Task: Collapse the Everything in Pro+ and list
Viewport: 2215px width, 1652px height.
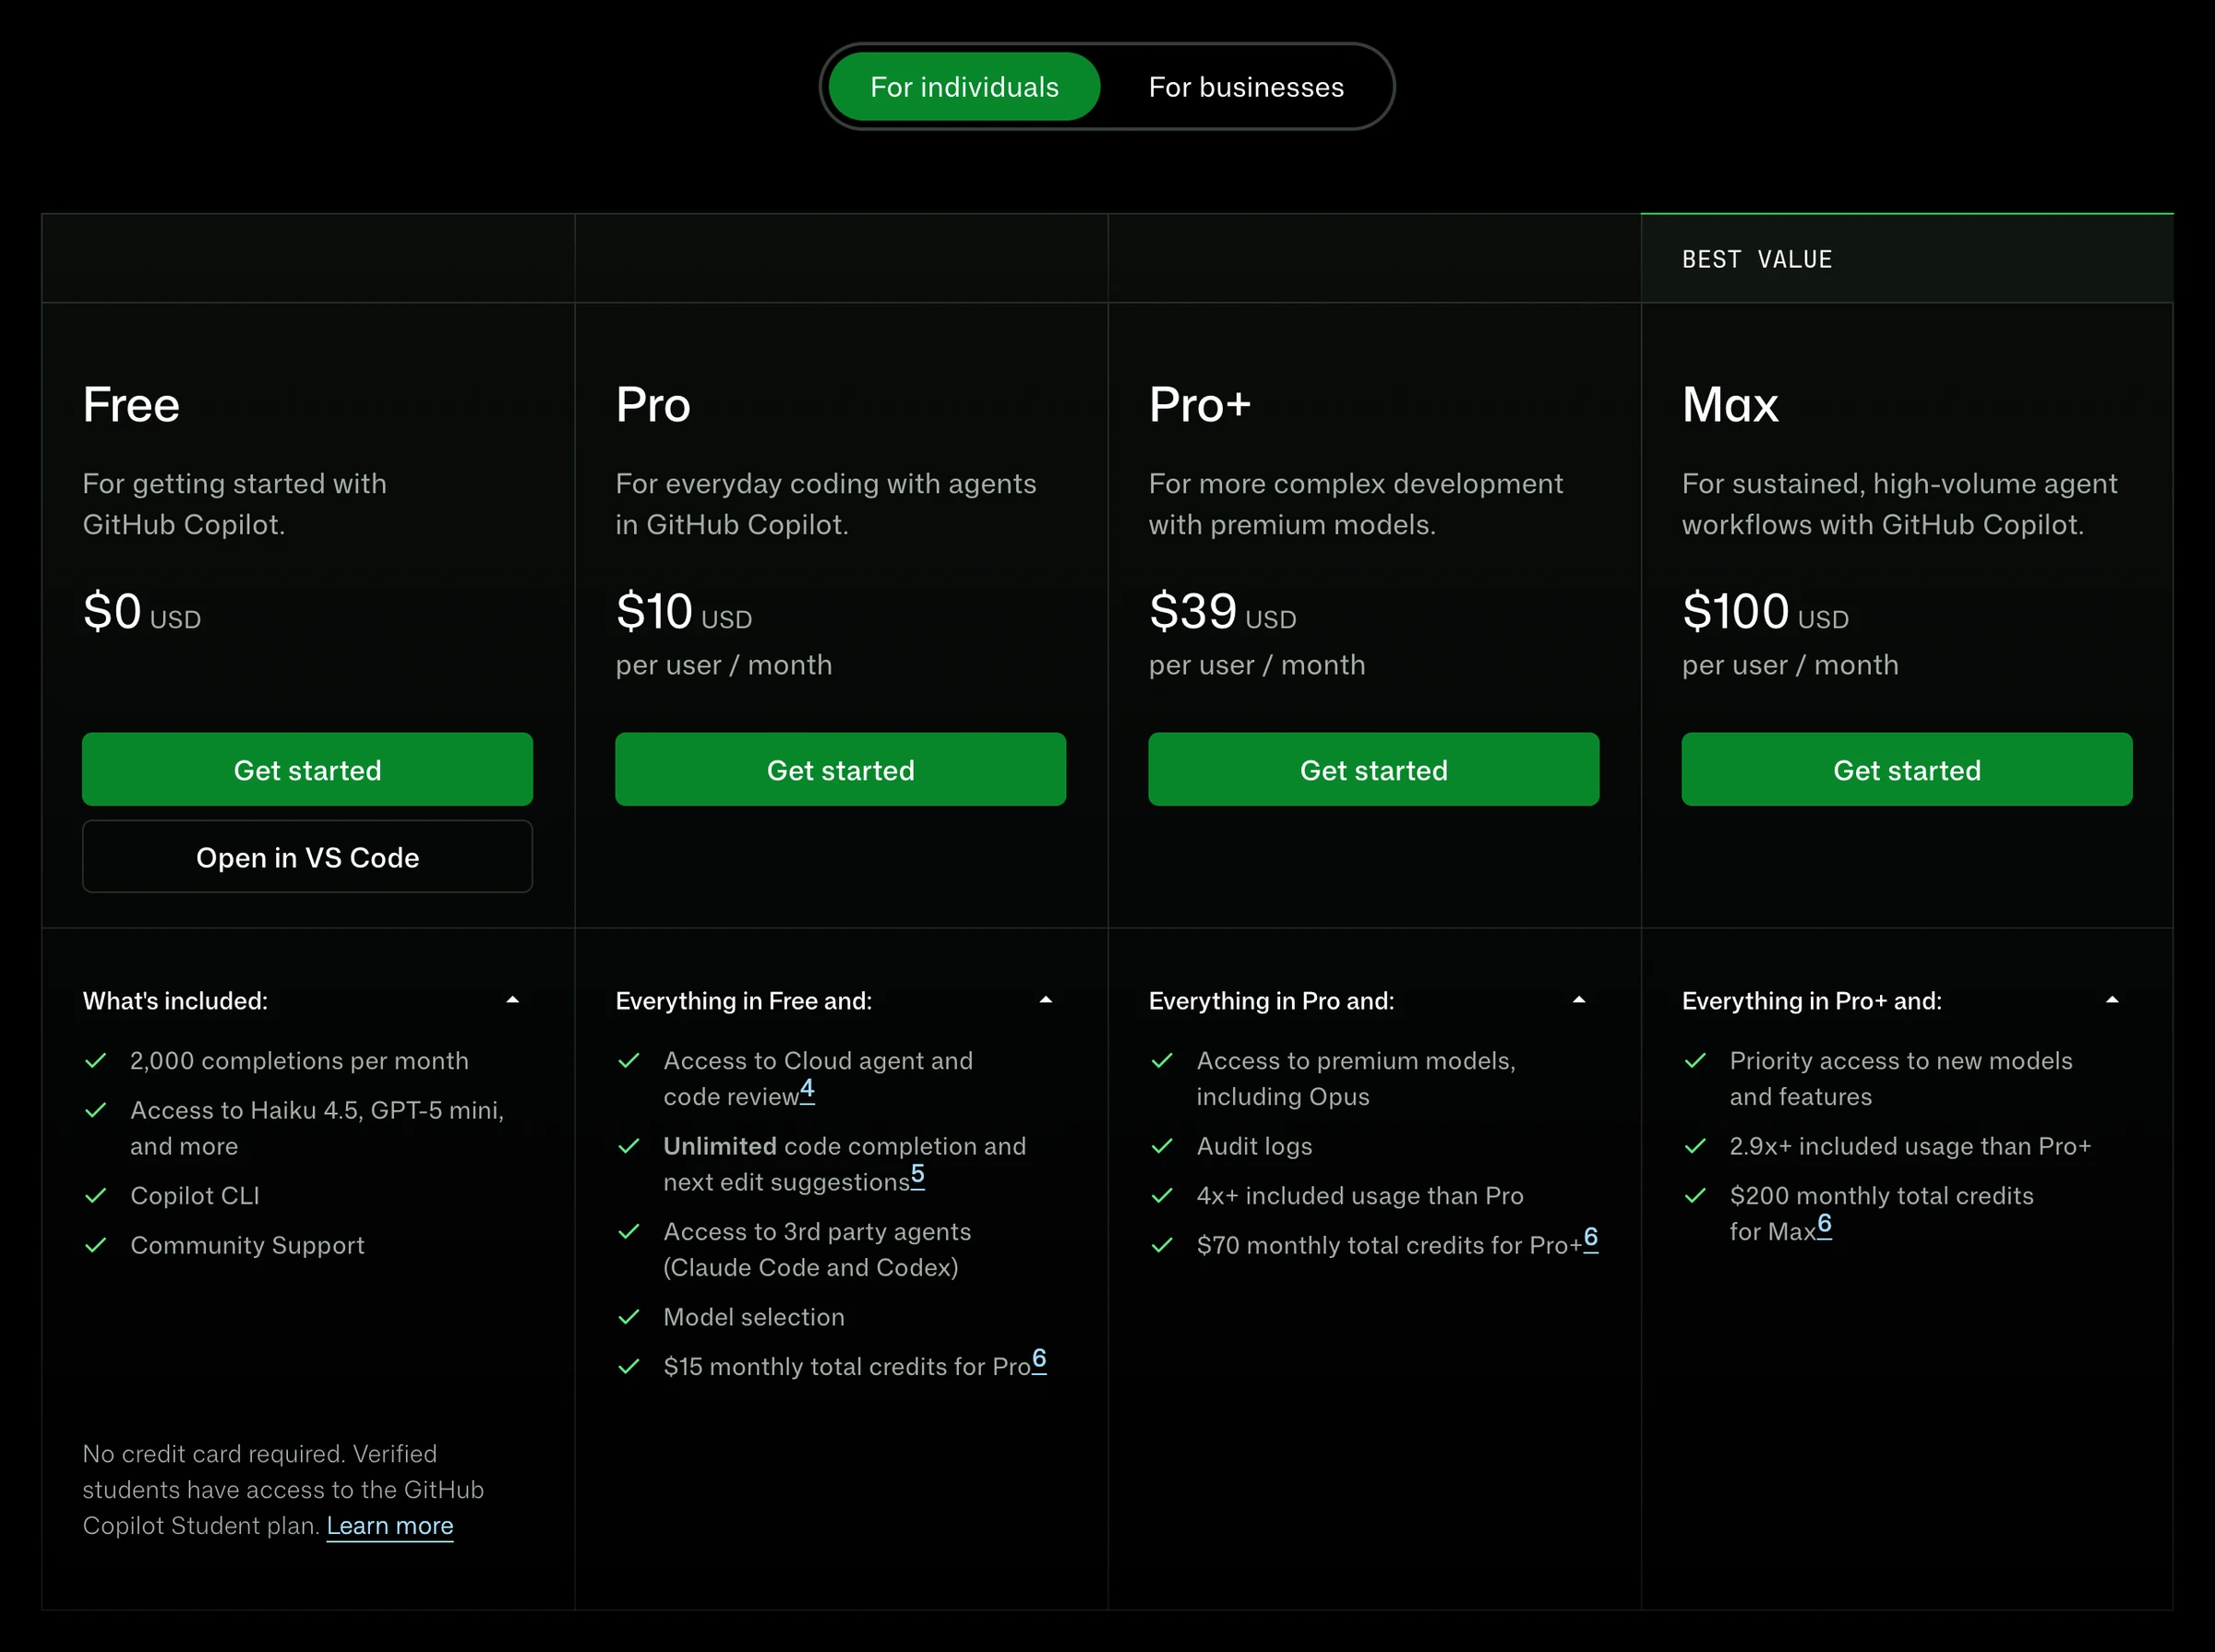Action: click(2111, 1000)
